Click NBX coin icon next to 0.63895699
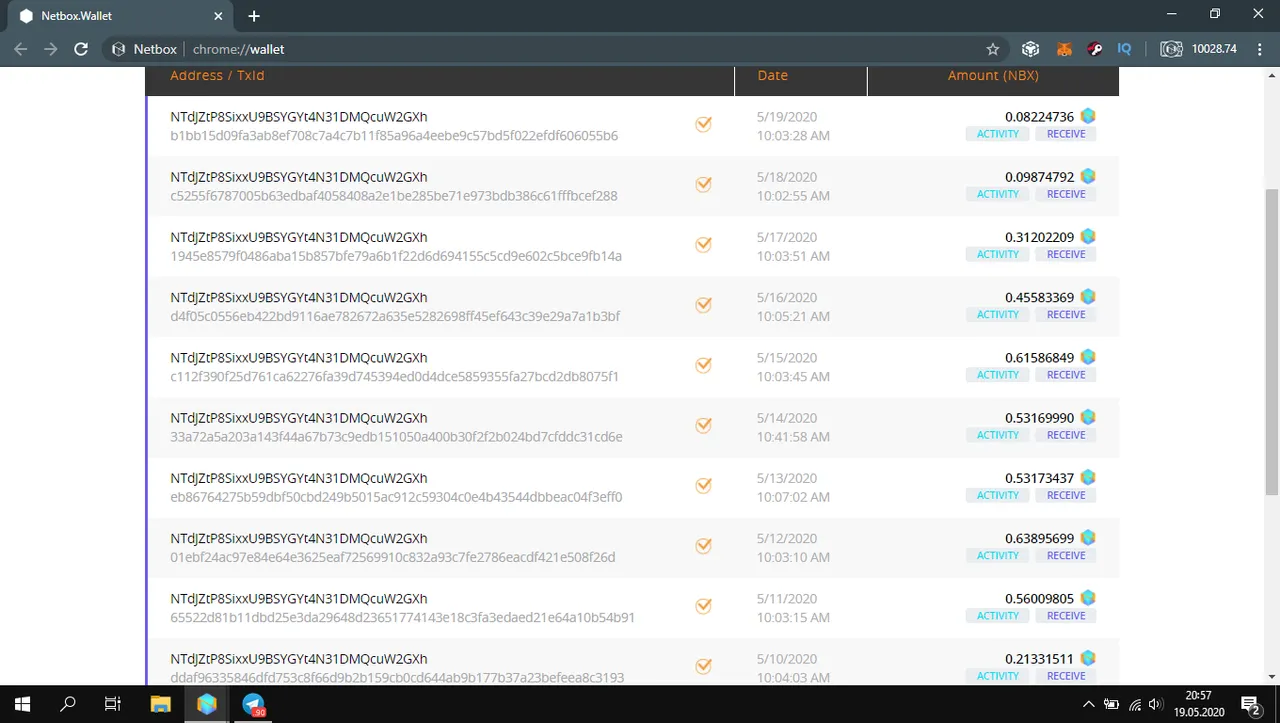The width and height of the screenshot is (1280, 723). pyautogui.click(x=1088, y=538)
